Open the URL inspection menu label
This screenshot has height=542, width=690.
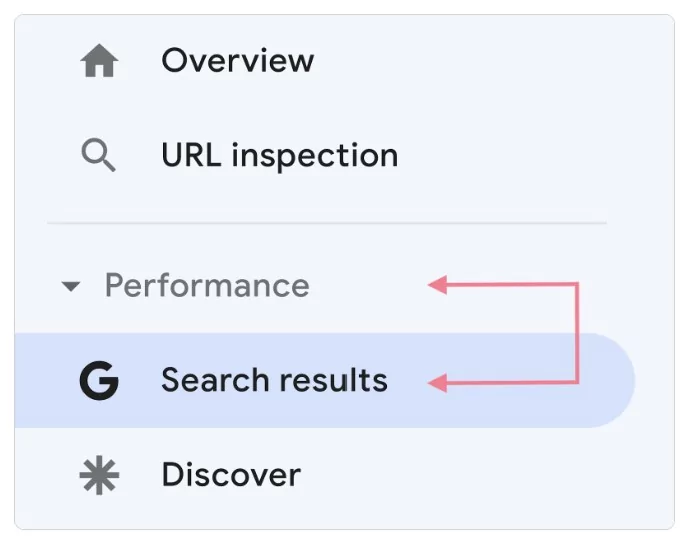tap(279, 156)
